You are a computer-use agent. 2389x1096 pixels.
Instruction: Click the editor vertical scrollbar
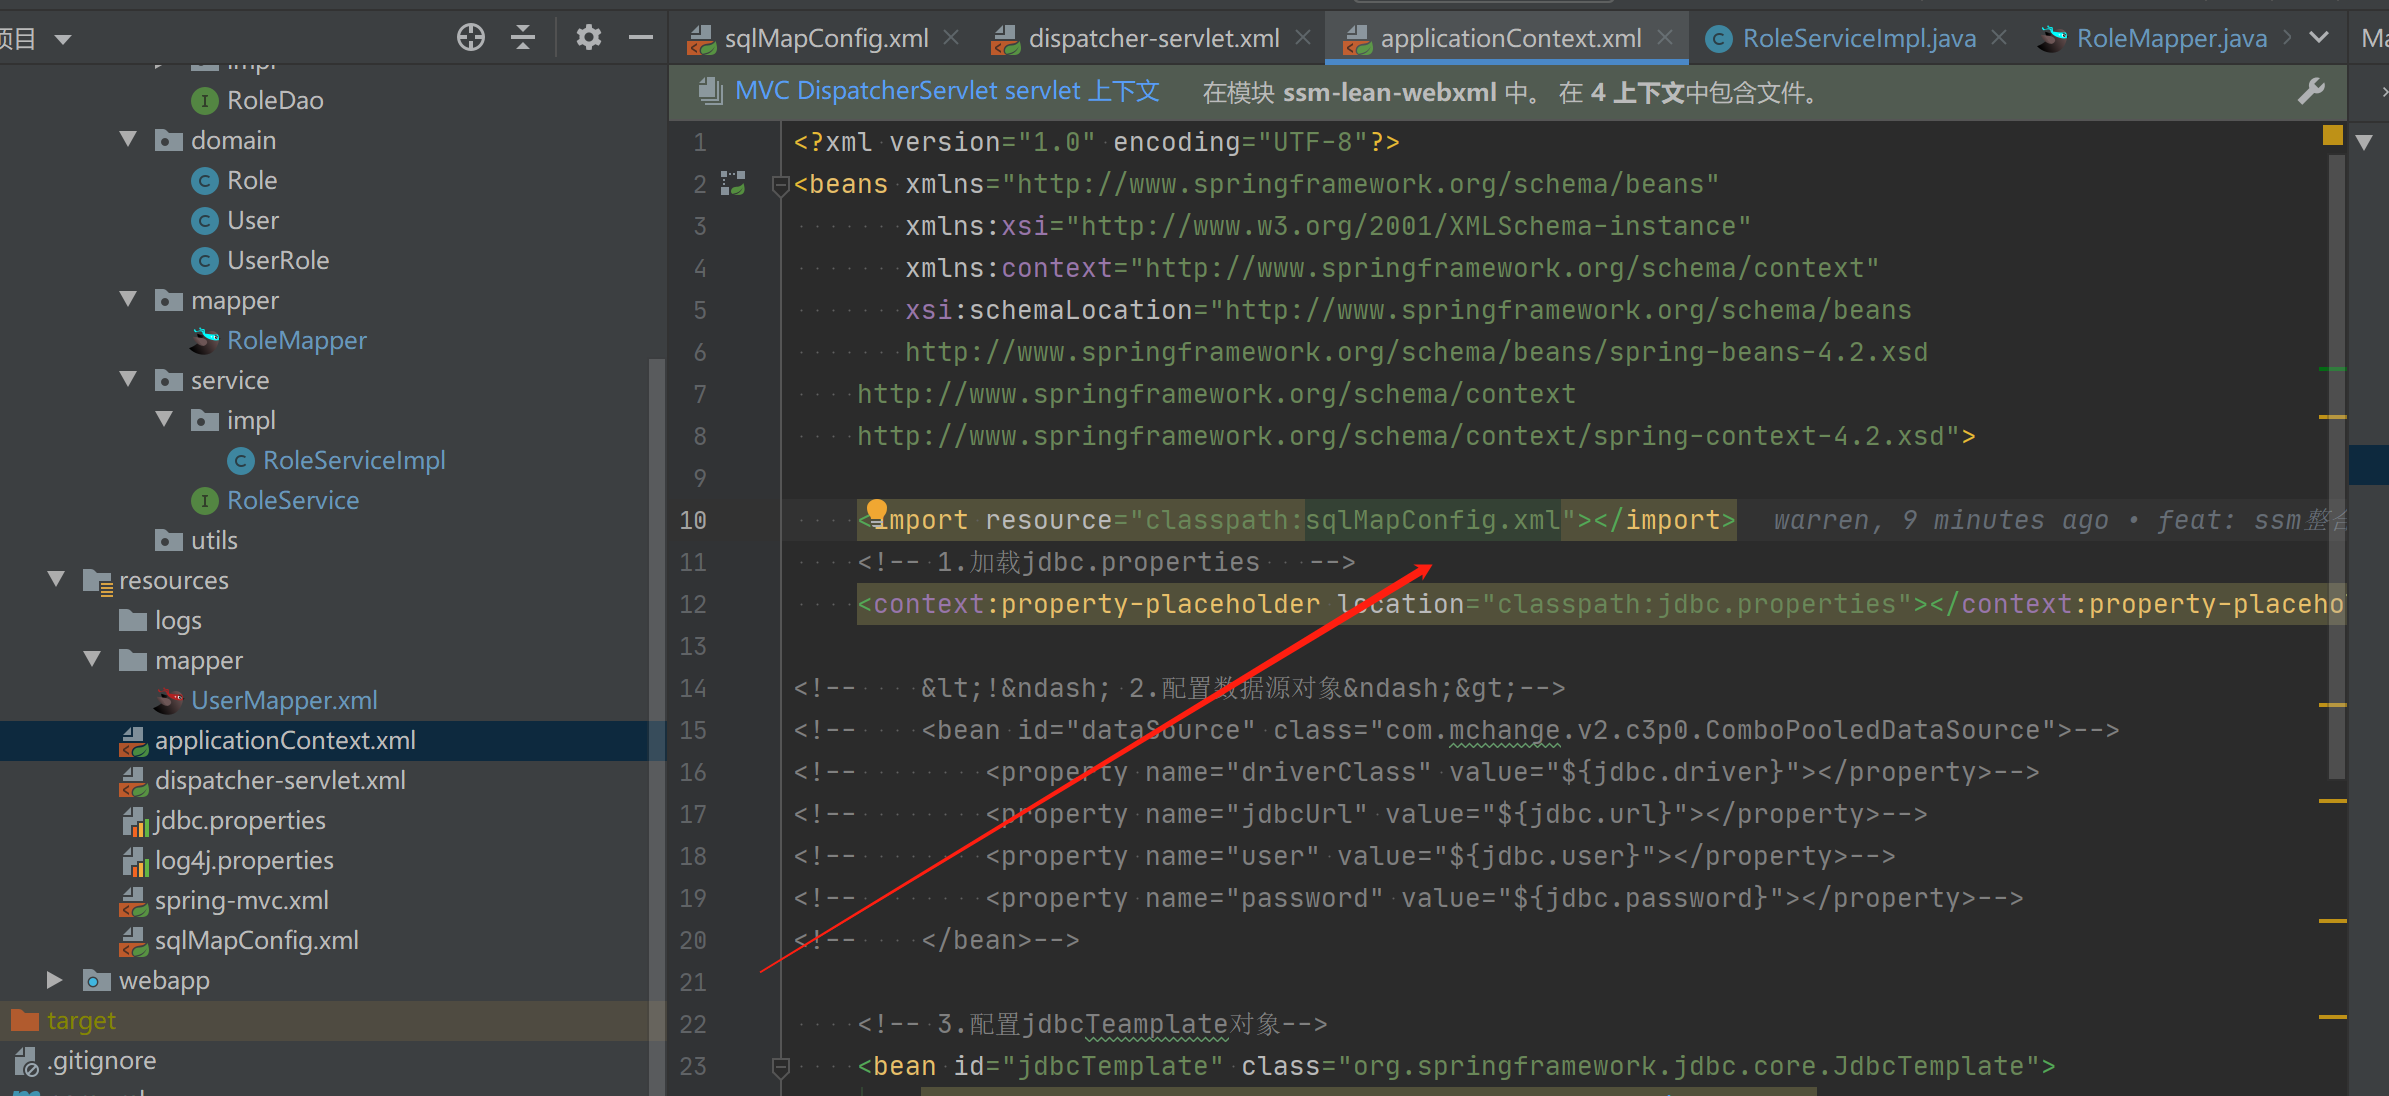point(2337,465)
